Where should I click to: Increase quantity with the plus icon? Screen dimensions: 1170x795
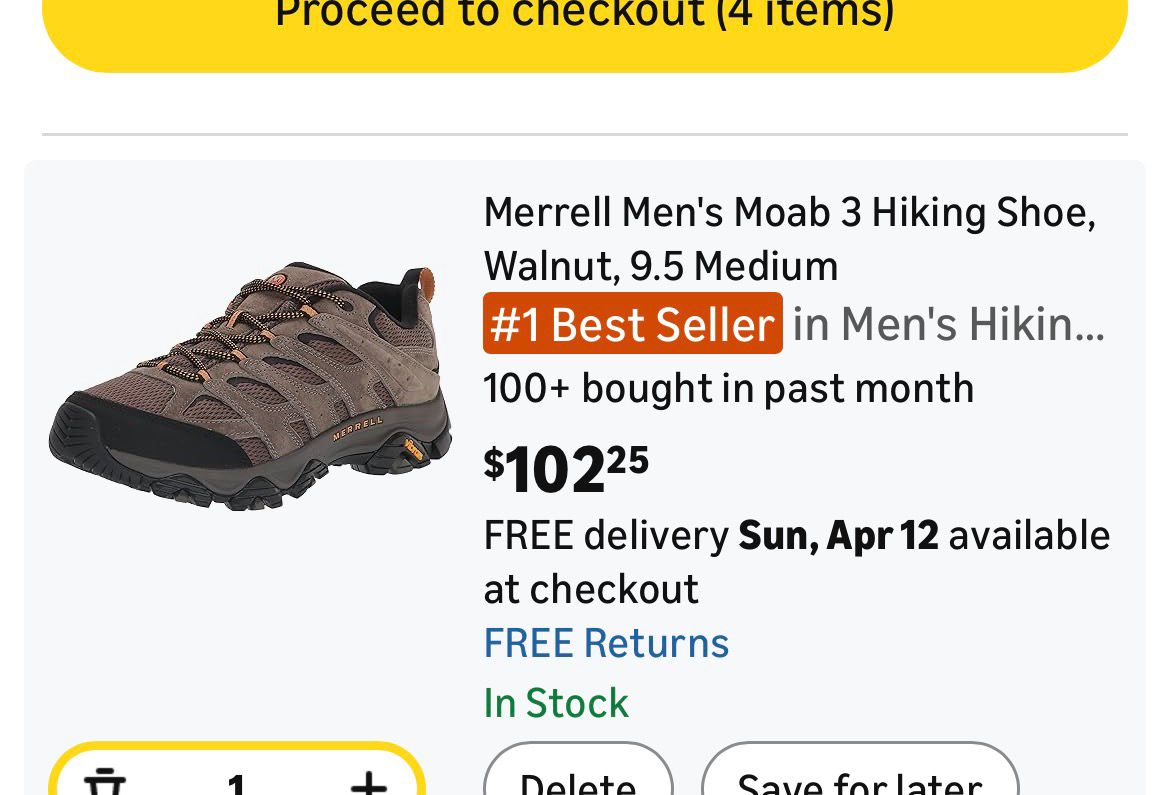pos(368,782)
